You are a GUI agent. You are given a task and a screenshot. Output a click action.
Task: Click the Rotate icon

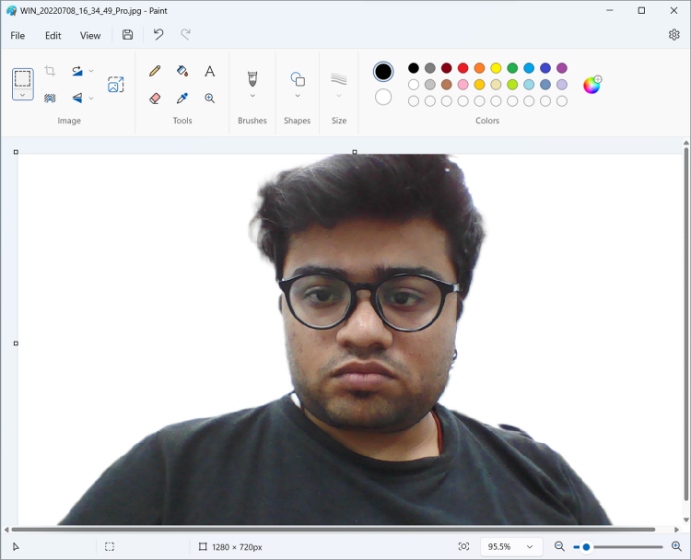(x=77, y=70)
